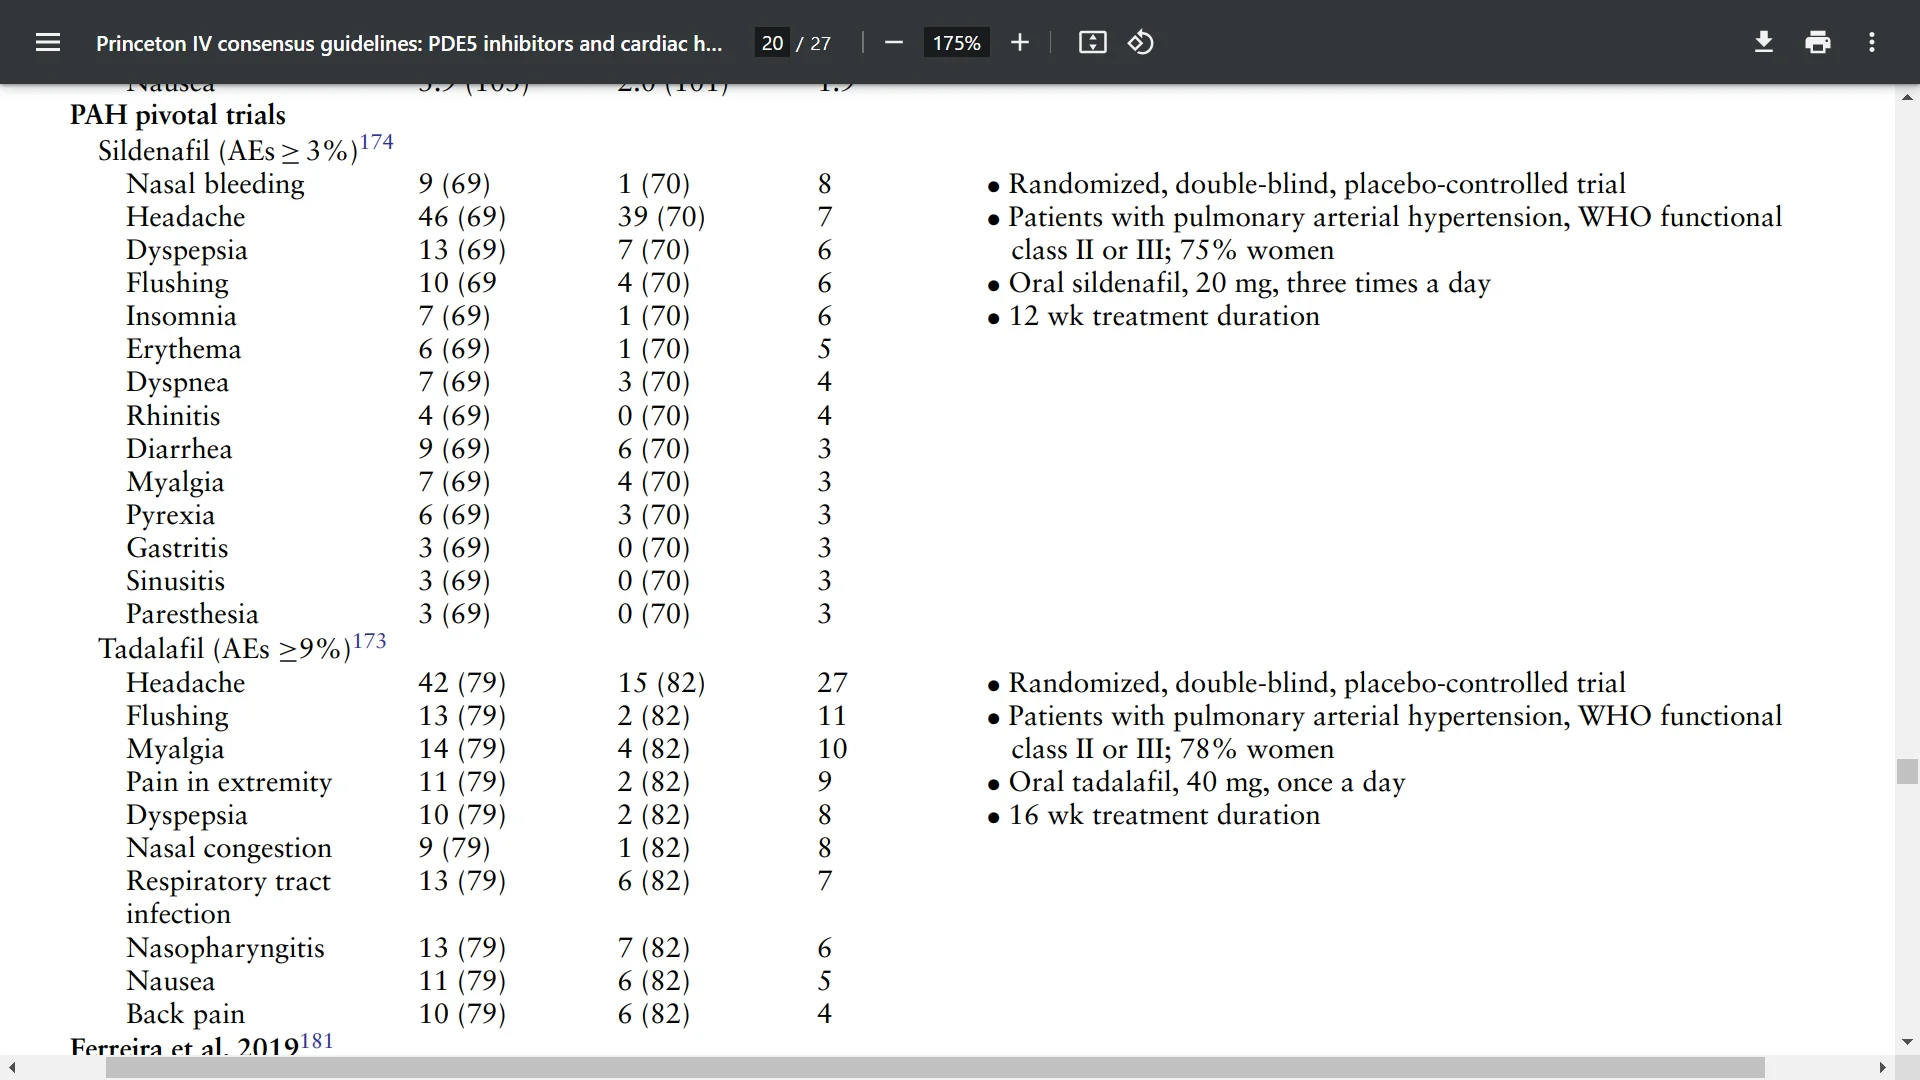Click the 'Back pain' row label
1920x1080 pixels.
point(185,1014)
